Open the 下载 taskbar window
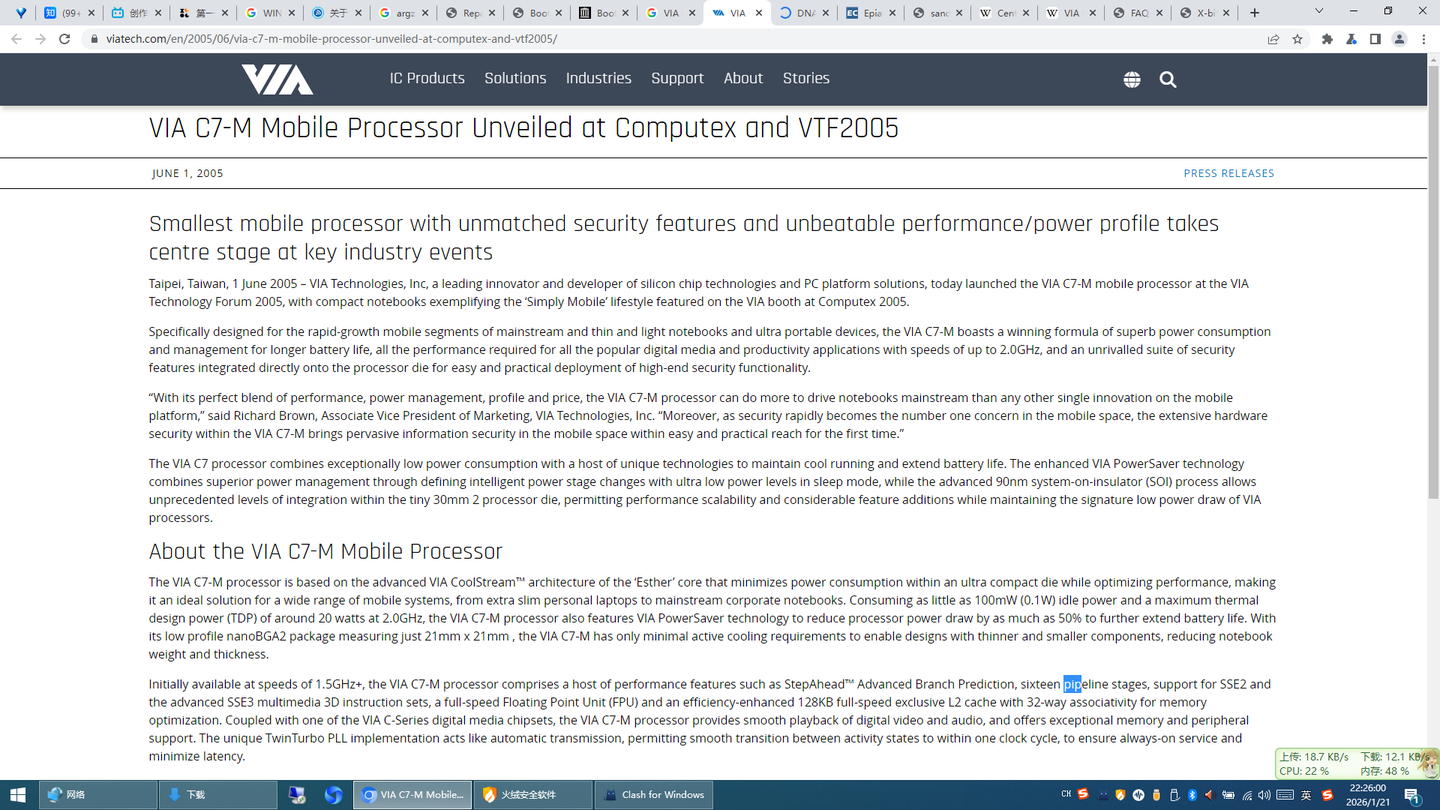Image resolution: width=1440 pixels, height=810 pixels. [218, 795]
